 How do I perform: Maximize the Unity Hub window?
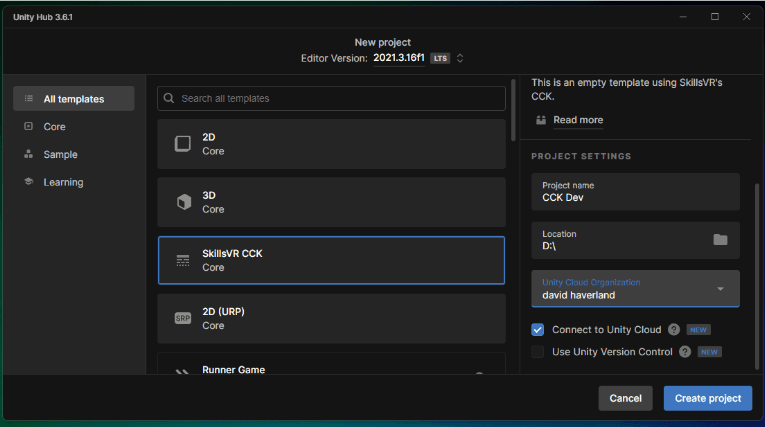click(715, 17)
